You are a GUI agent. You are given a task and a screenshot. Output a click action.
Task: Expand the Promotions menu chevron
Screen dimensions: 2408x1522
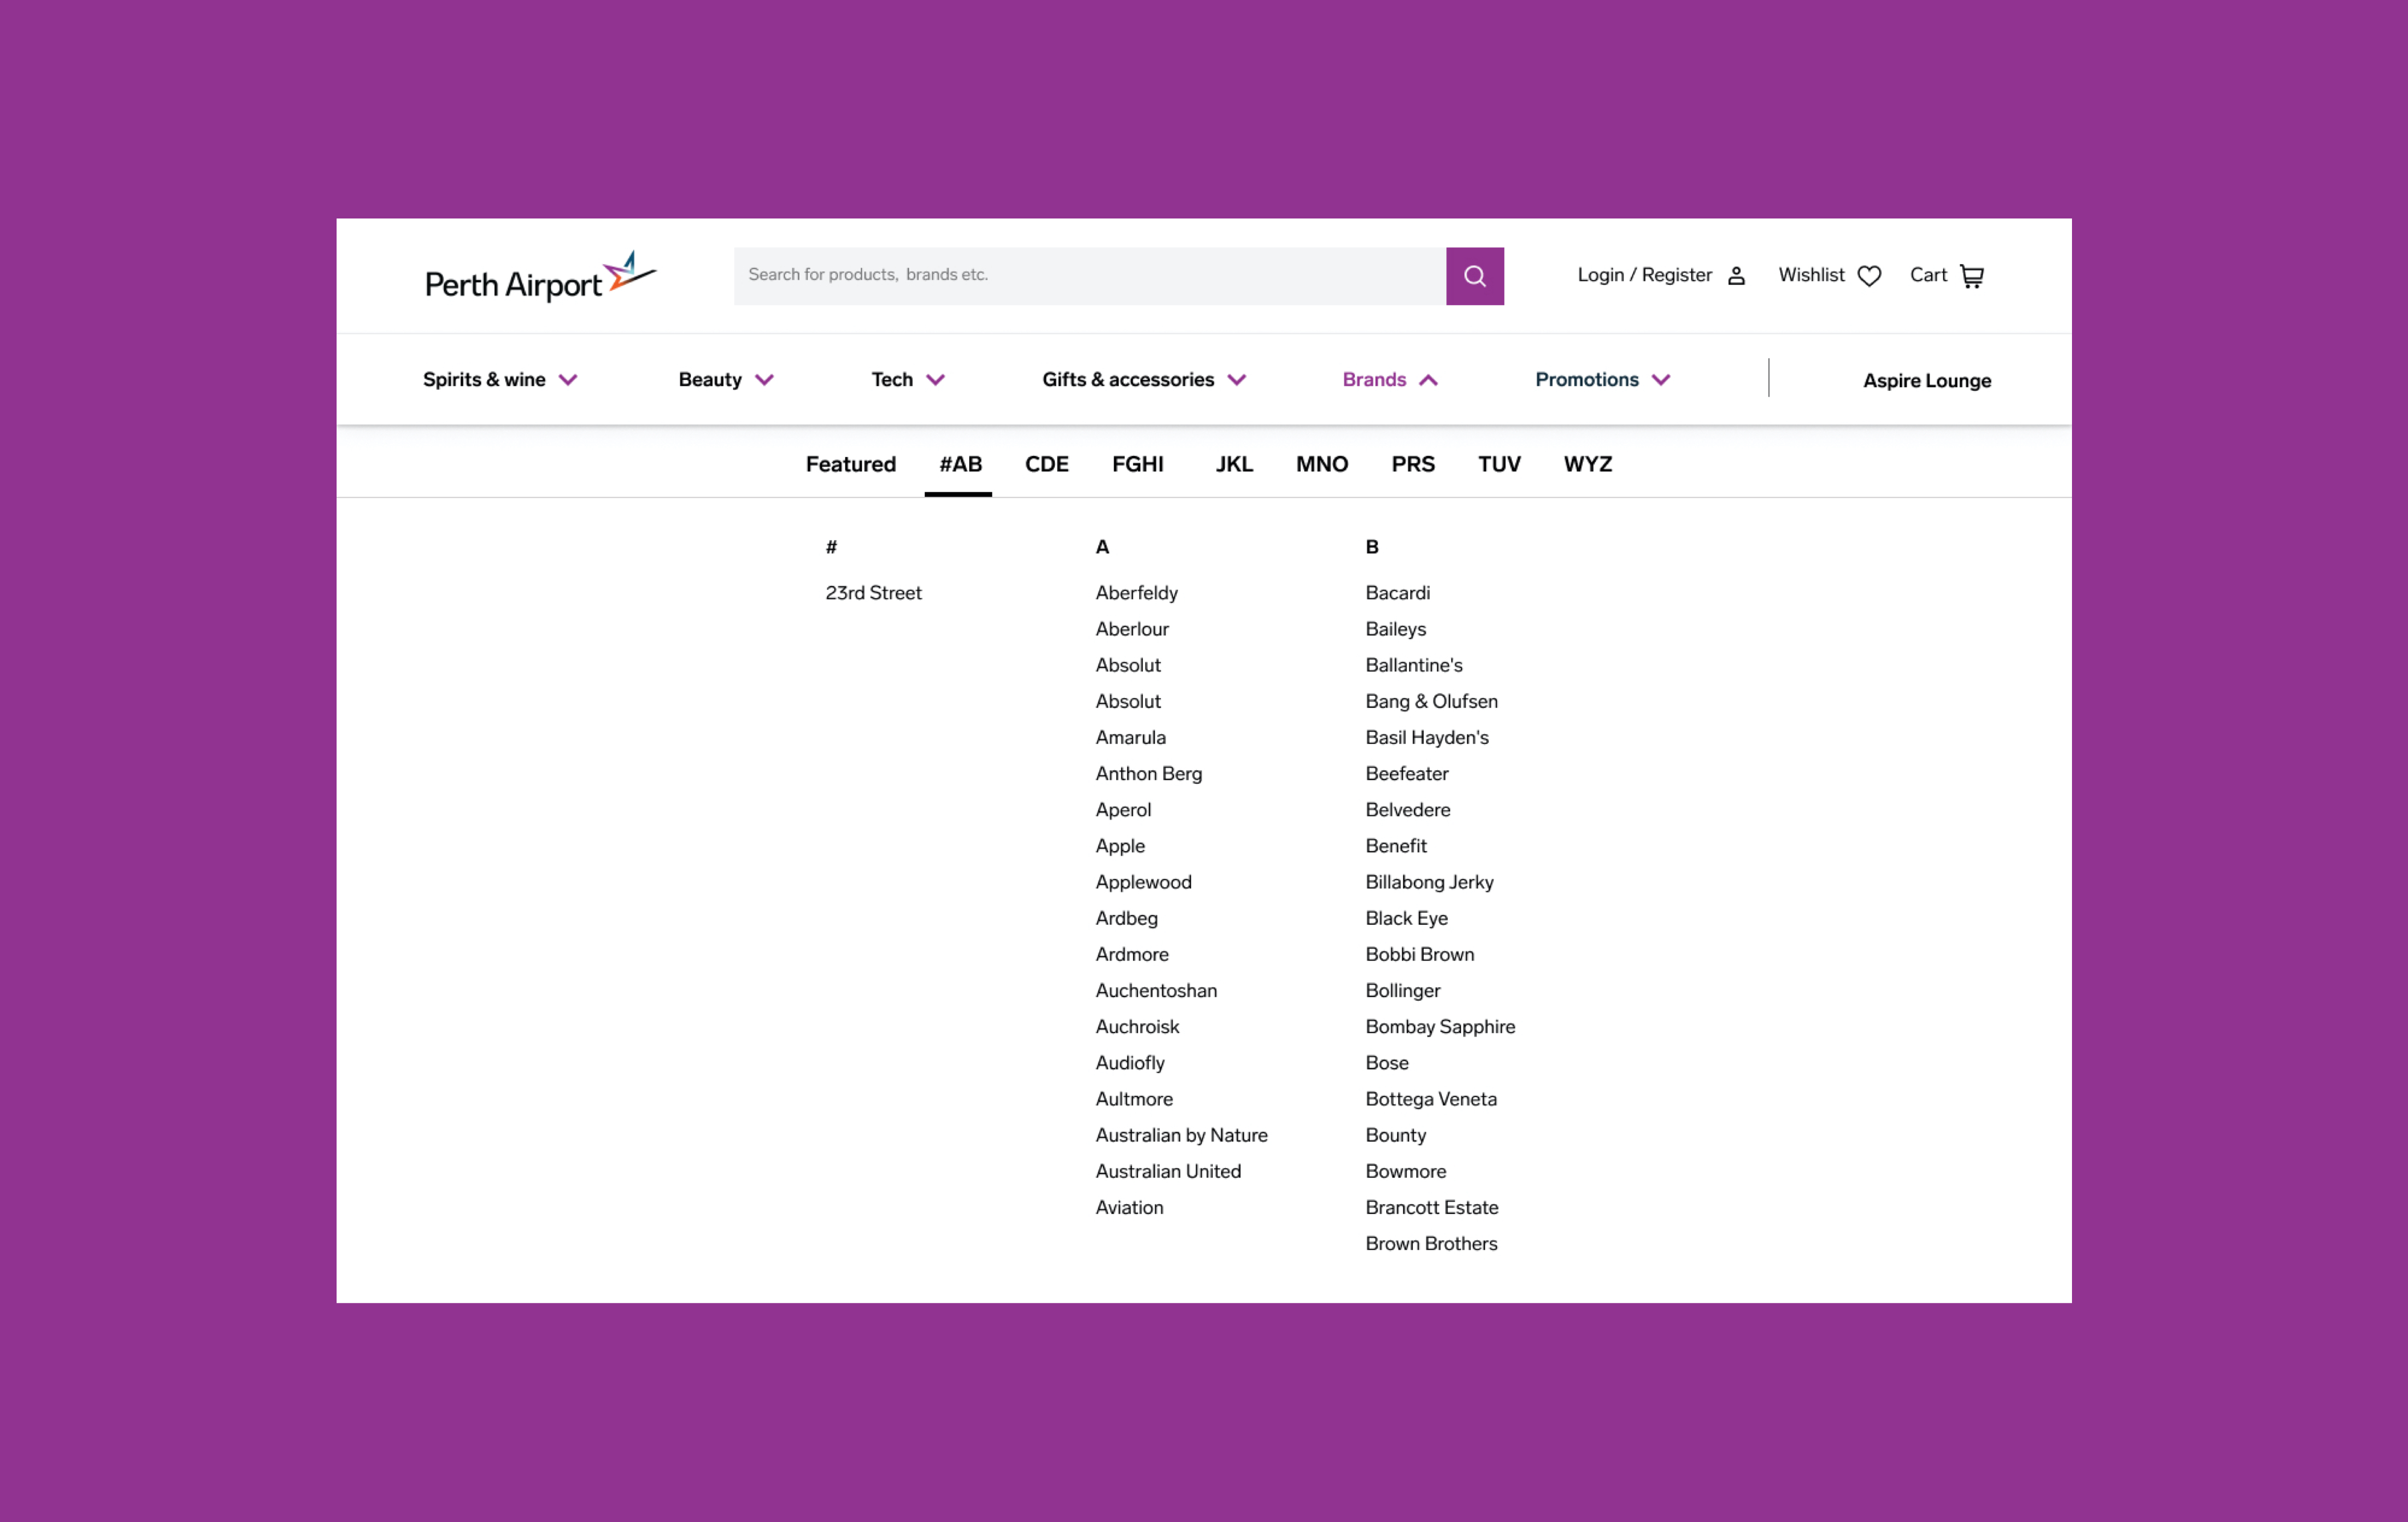[1660, 380]
